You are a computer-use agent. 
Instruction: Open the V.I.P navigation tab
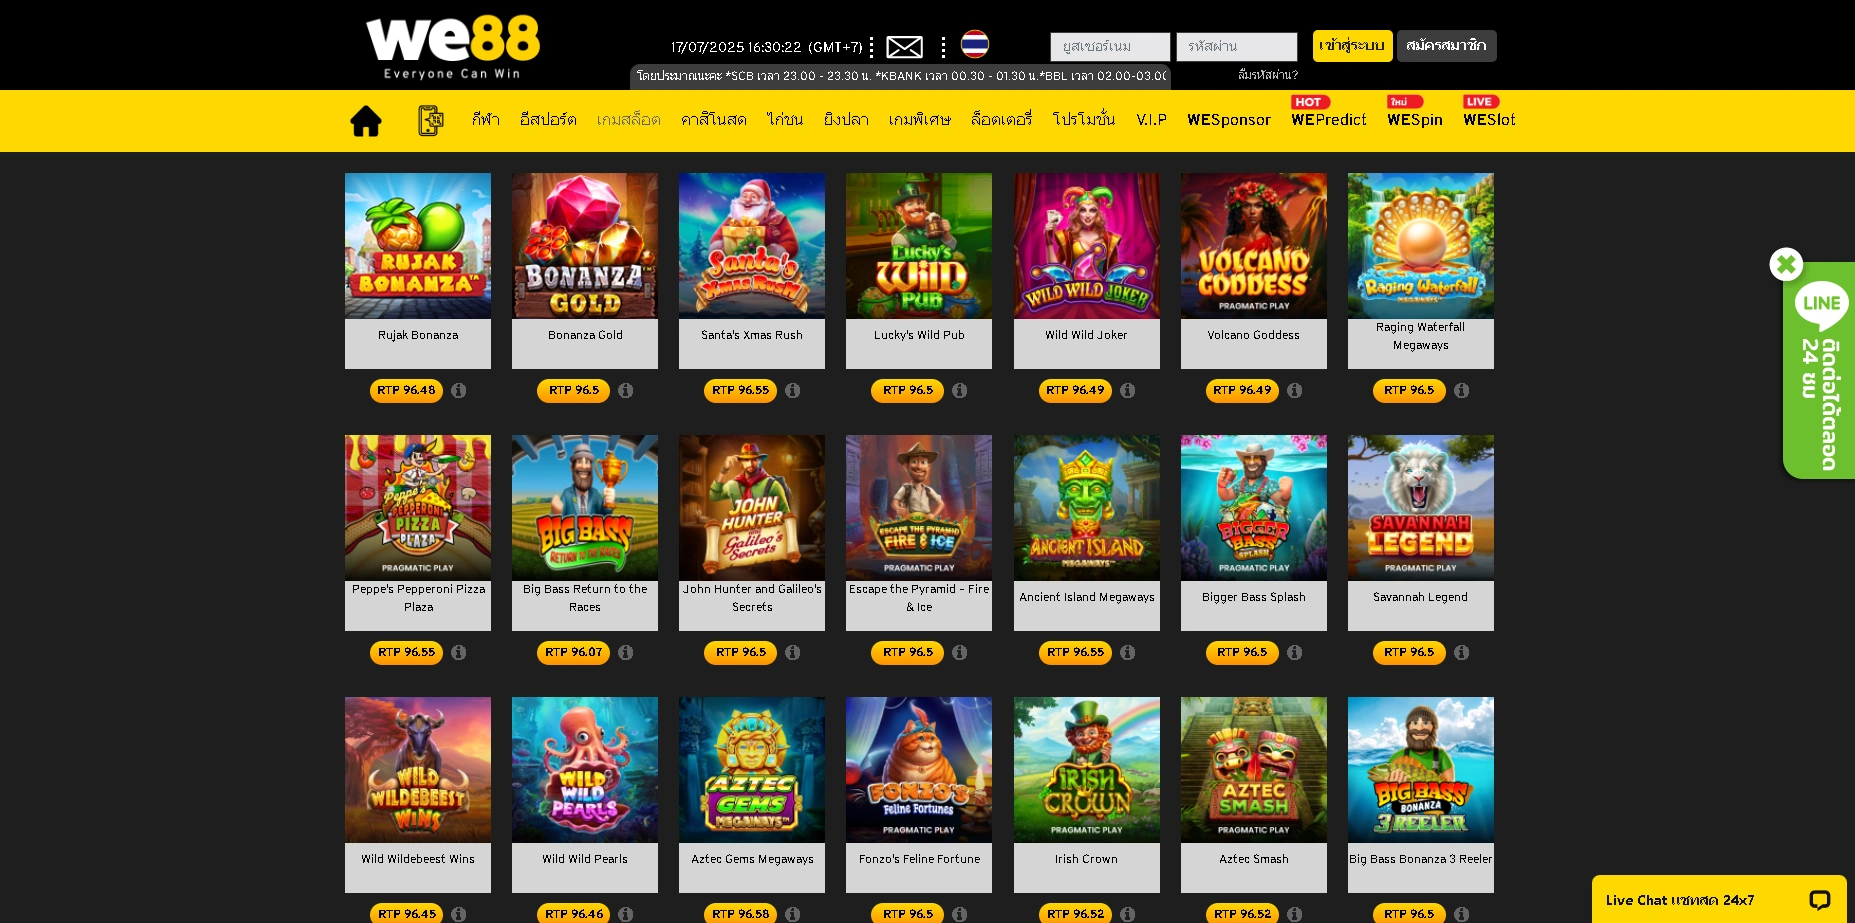coord(1151,119)
